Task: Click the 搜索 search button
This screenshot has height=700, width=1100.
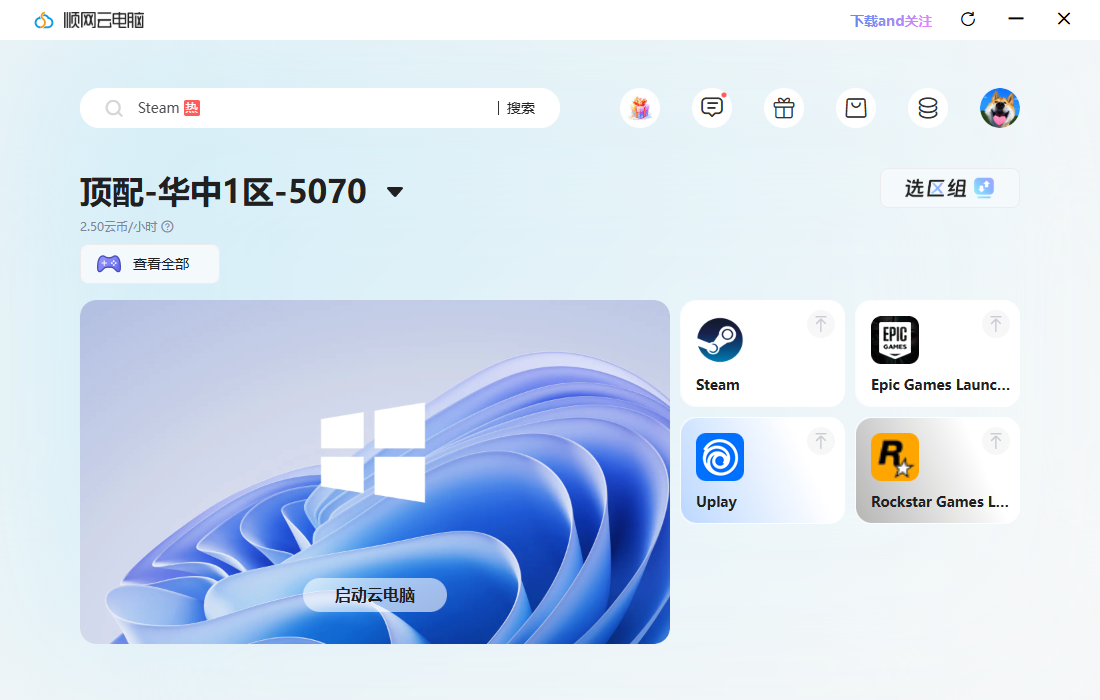Action: pyautogui.click(x=521, y=108)
